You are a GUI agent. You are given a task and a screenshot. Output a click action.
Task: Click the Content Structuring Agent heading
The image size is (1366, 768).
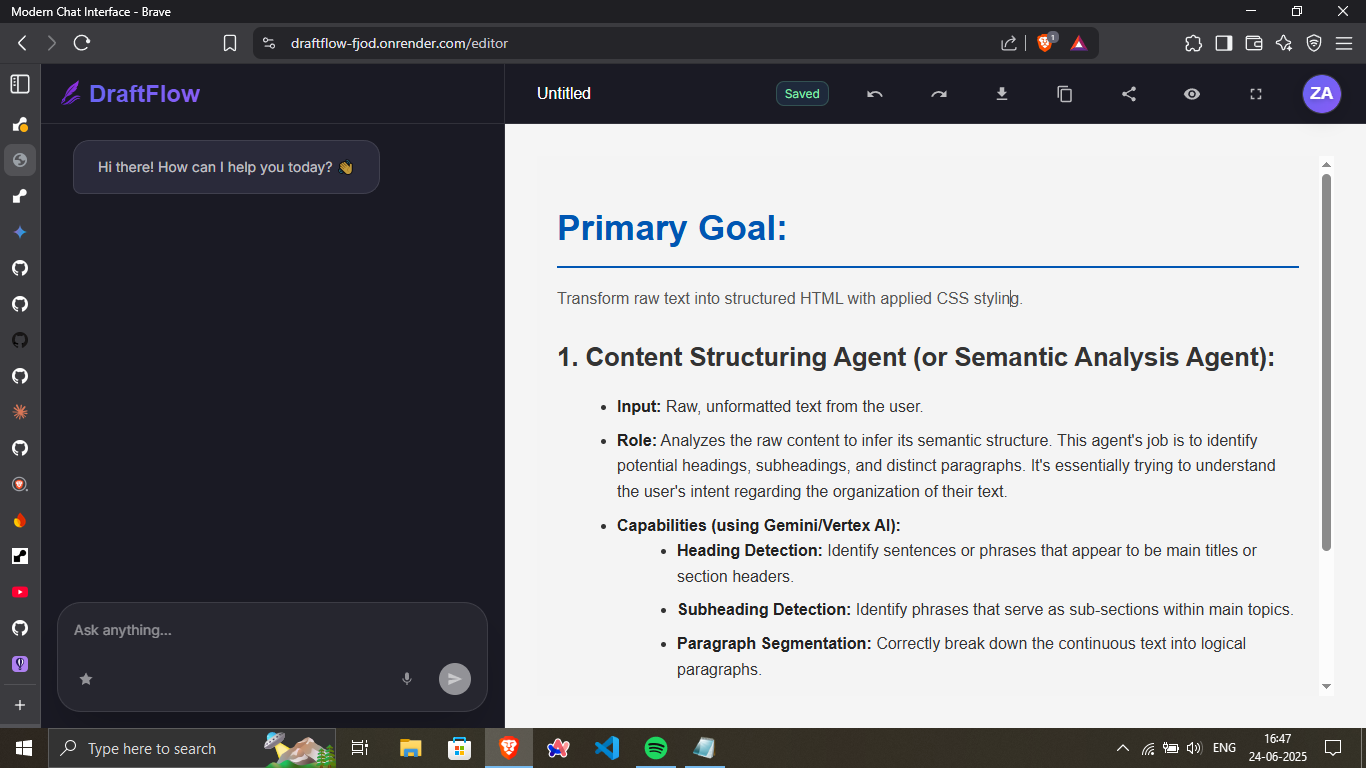[916, 357]
